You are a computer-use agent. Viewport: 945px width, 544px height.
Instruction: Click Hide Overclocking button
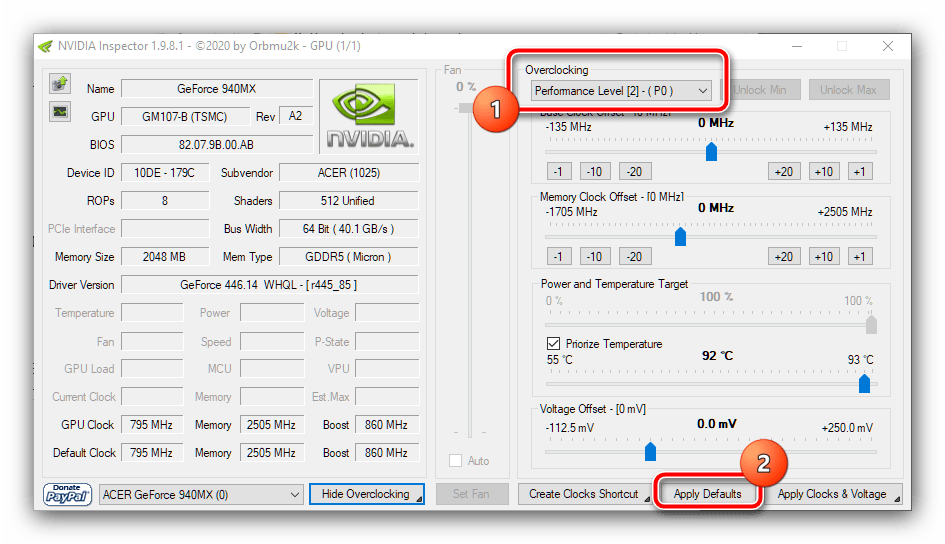click(366, 494)
